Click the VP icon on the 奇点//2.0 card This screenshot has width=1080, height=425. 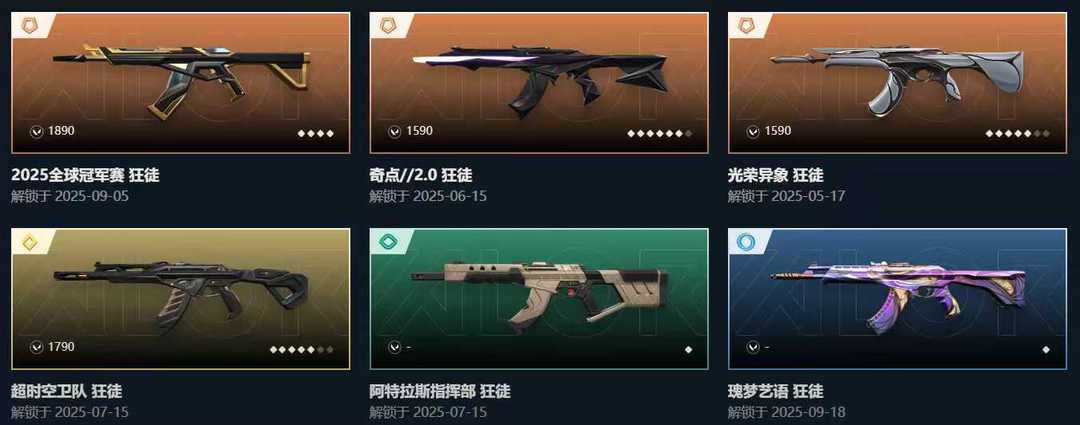[395, 131]
